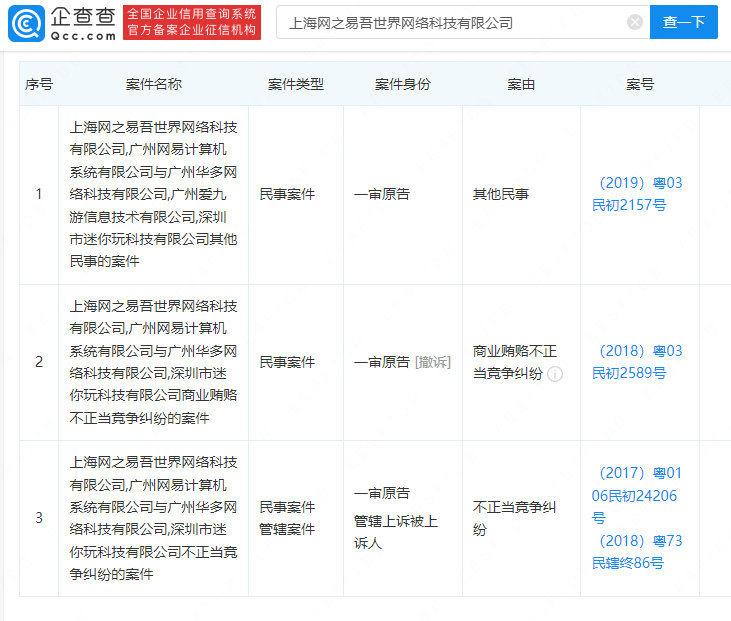
Task: Click 民事案件 in row 1
Action: 287,194
